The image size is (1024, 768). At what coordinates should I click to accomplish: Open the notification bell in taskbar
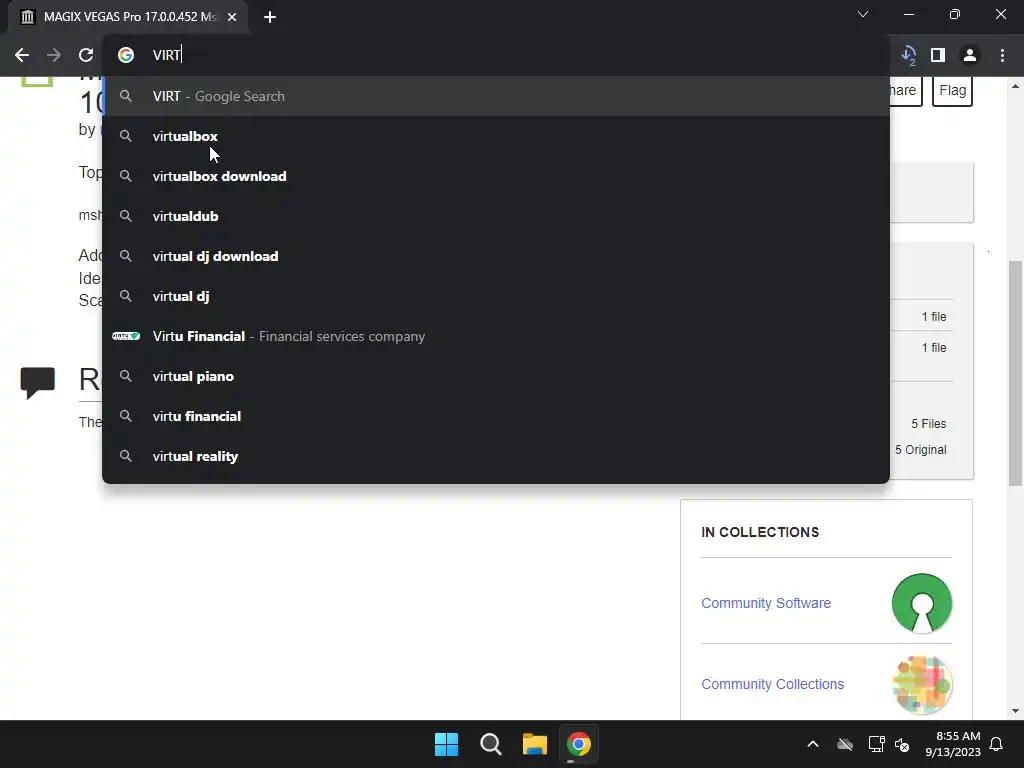pos(997,744)
